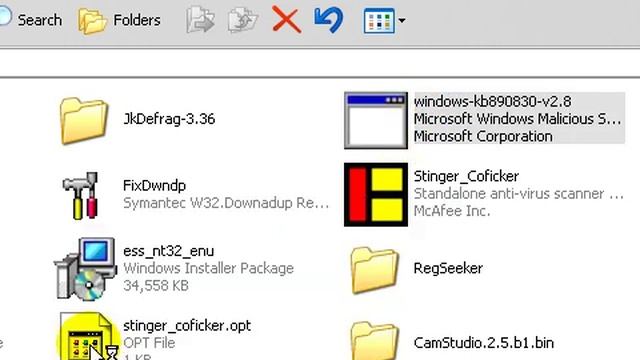Click the RegSeeker folder name

tap(448, 268)
